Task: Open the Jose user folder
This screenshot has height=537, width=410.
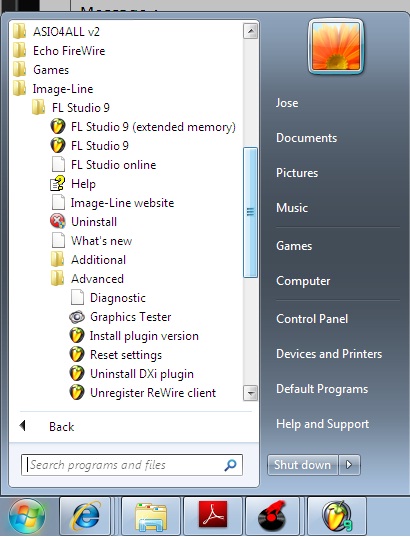Action: (x=287, y=103)
